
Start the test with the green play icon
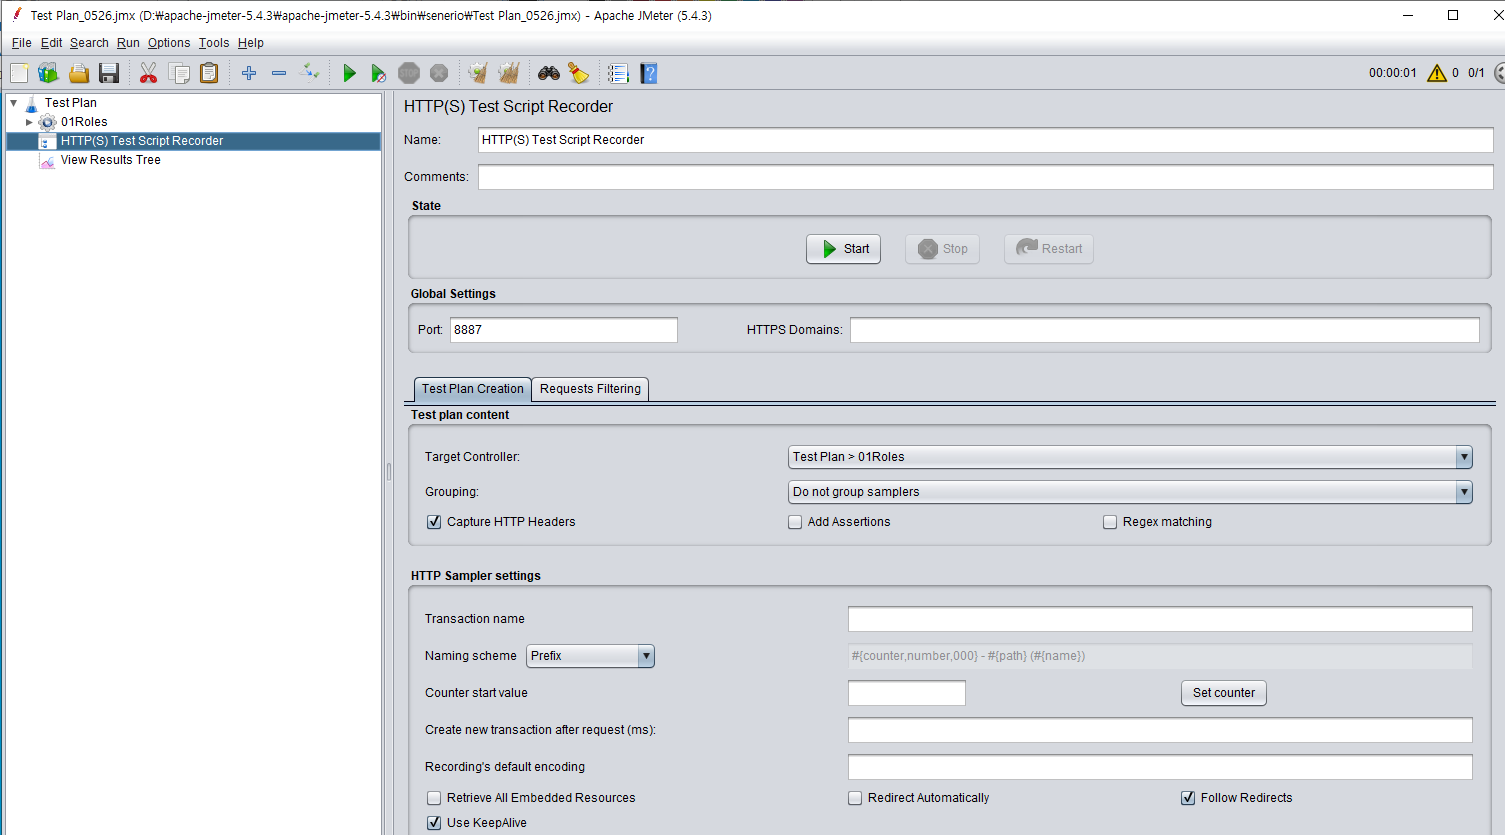point(349,73)
